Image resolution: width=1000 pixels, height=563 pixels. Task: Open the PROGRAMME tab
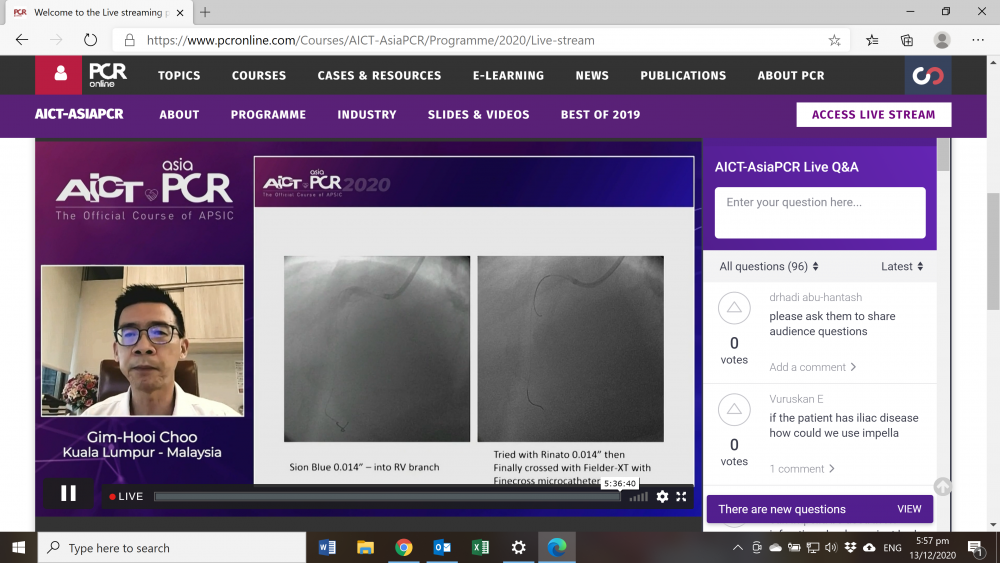click(268, 115)
